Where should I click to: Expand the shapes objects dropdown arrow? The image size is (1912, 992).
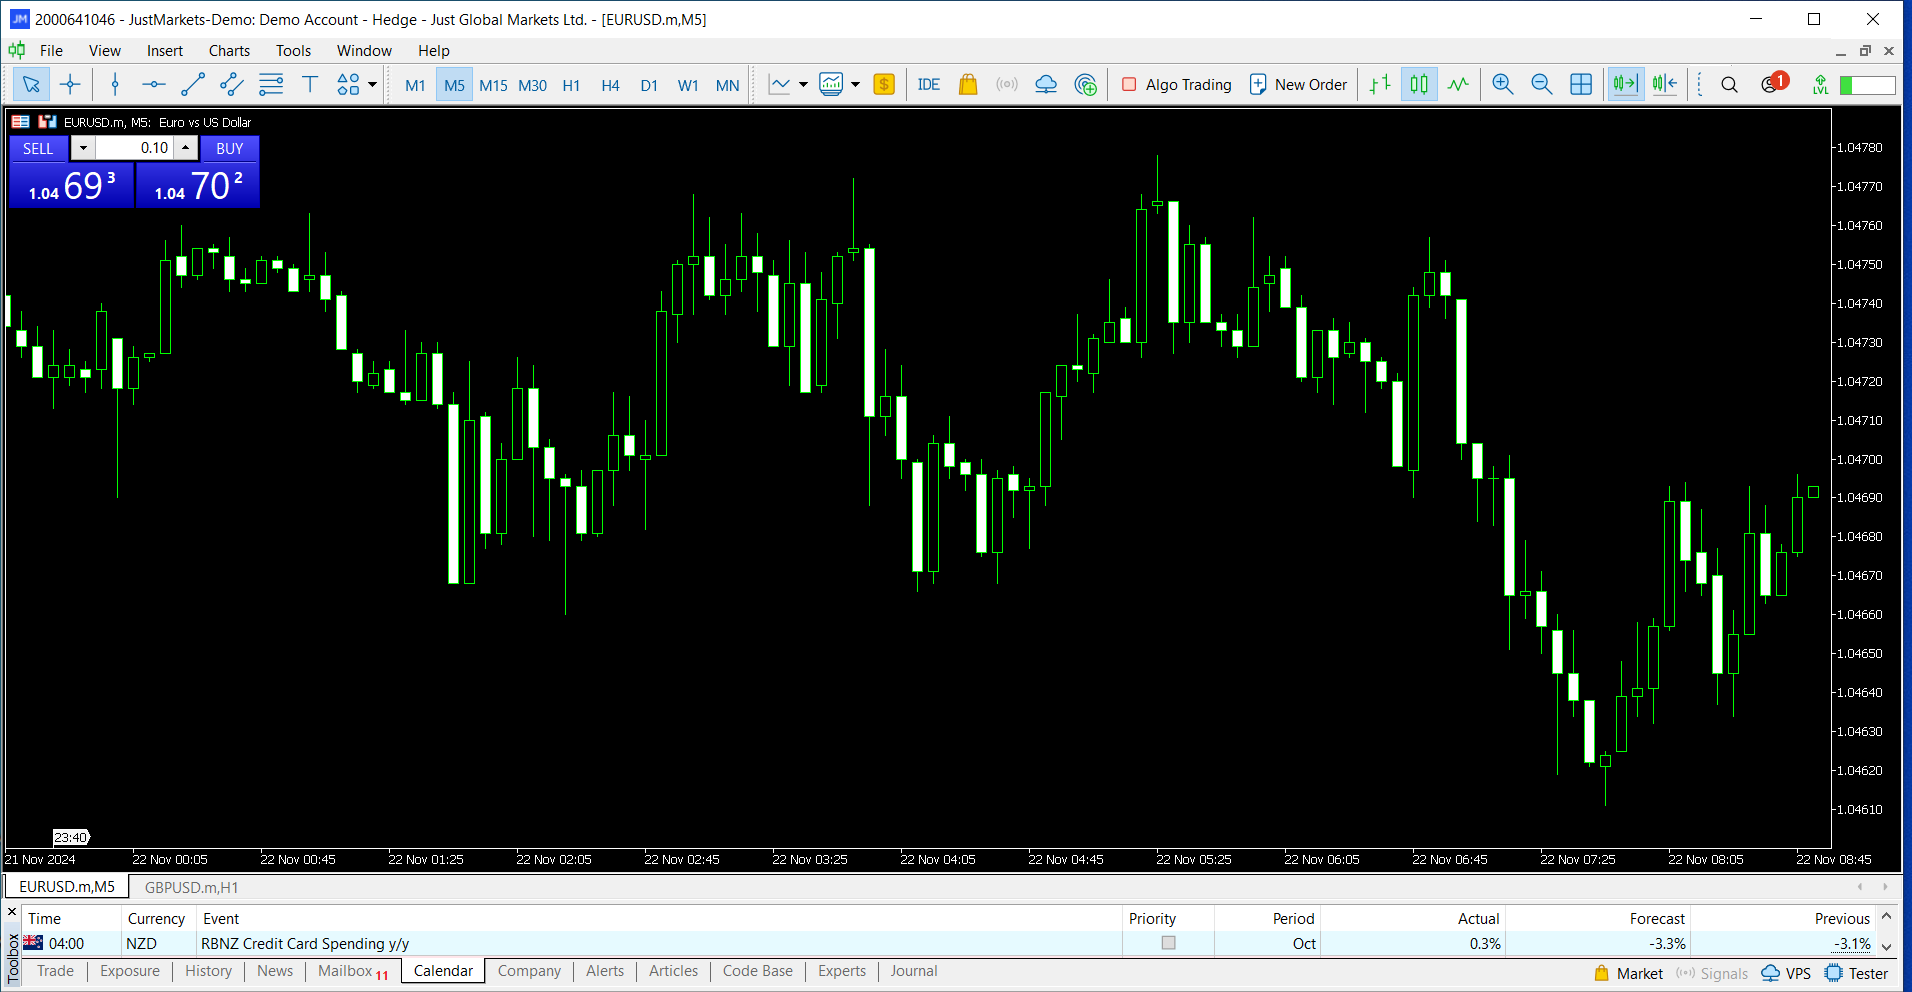[x=373, y=85]
